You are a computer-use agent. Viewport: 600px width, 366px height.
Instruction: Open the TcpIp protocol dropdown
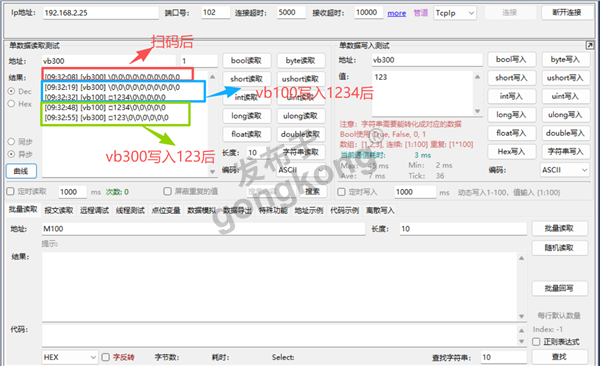click(x=455, y=13)
